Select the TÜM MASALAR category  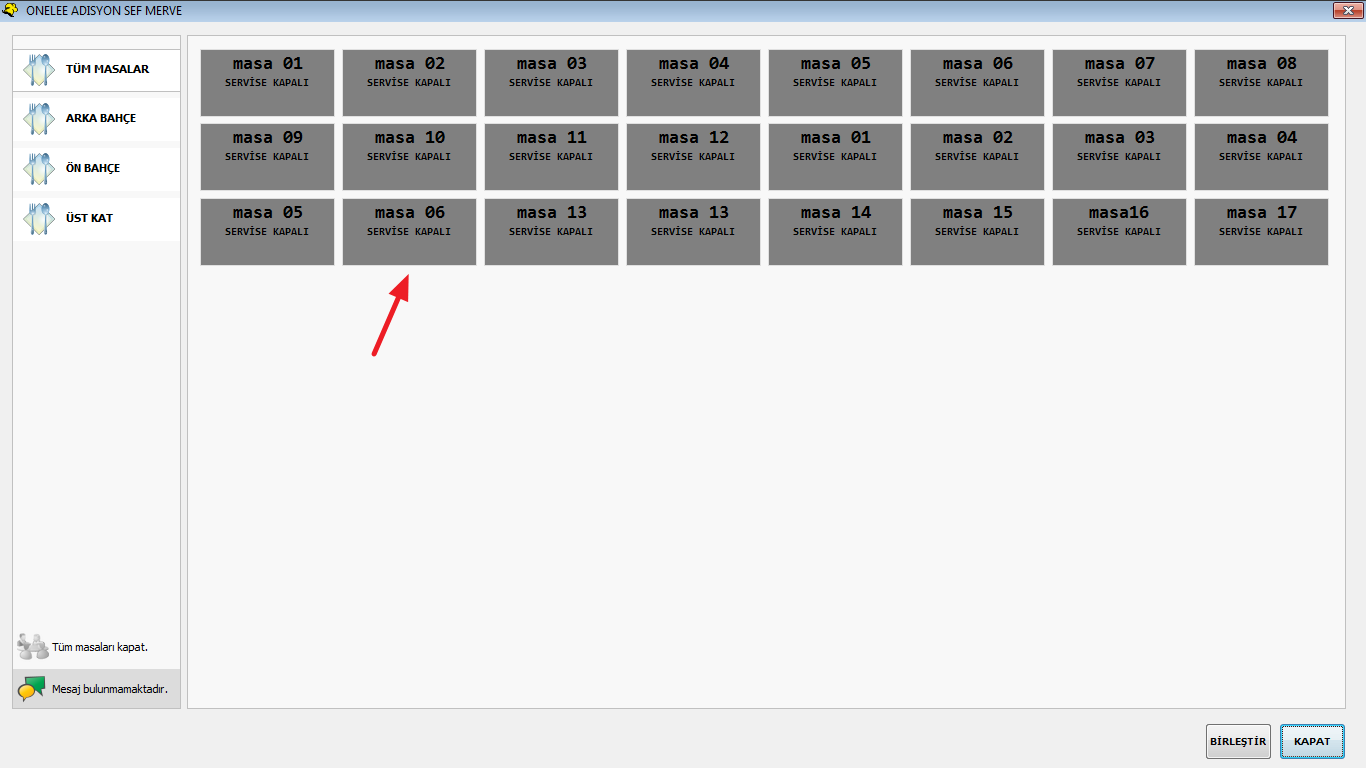pyautogui.click(x=96, y=70)
